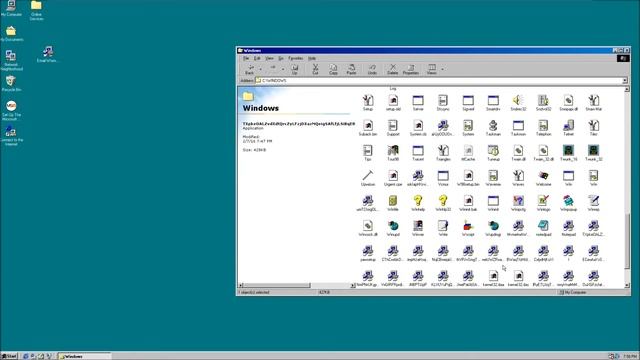Image resolution: width=640 pixels, height=360 pixels.
Task: Open the File menu
Action: (x=246, y=58)
